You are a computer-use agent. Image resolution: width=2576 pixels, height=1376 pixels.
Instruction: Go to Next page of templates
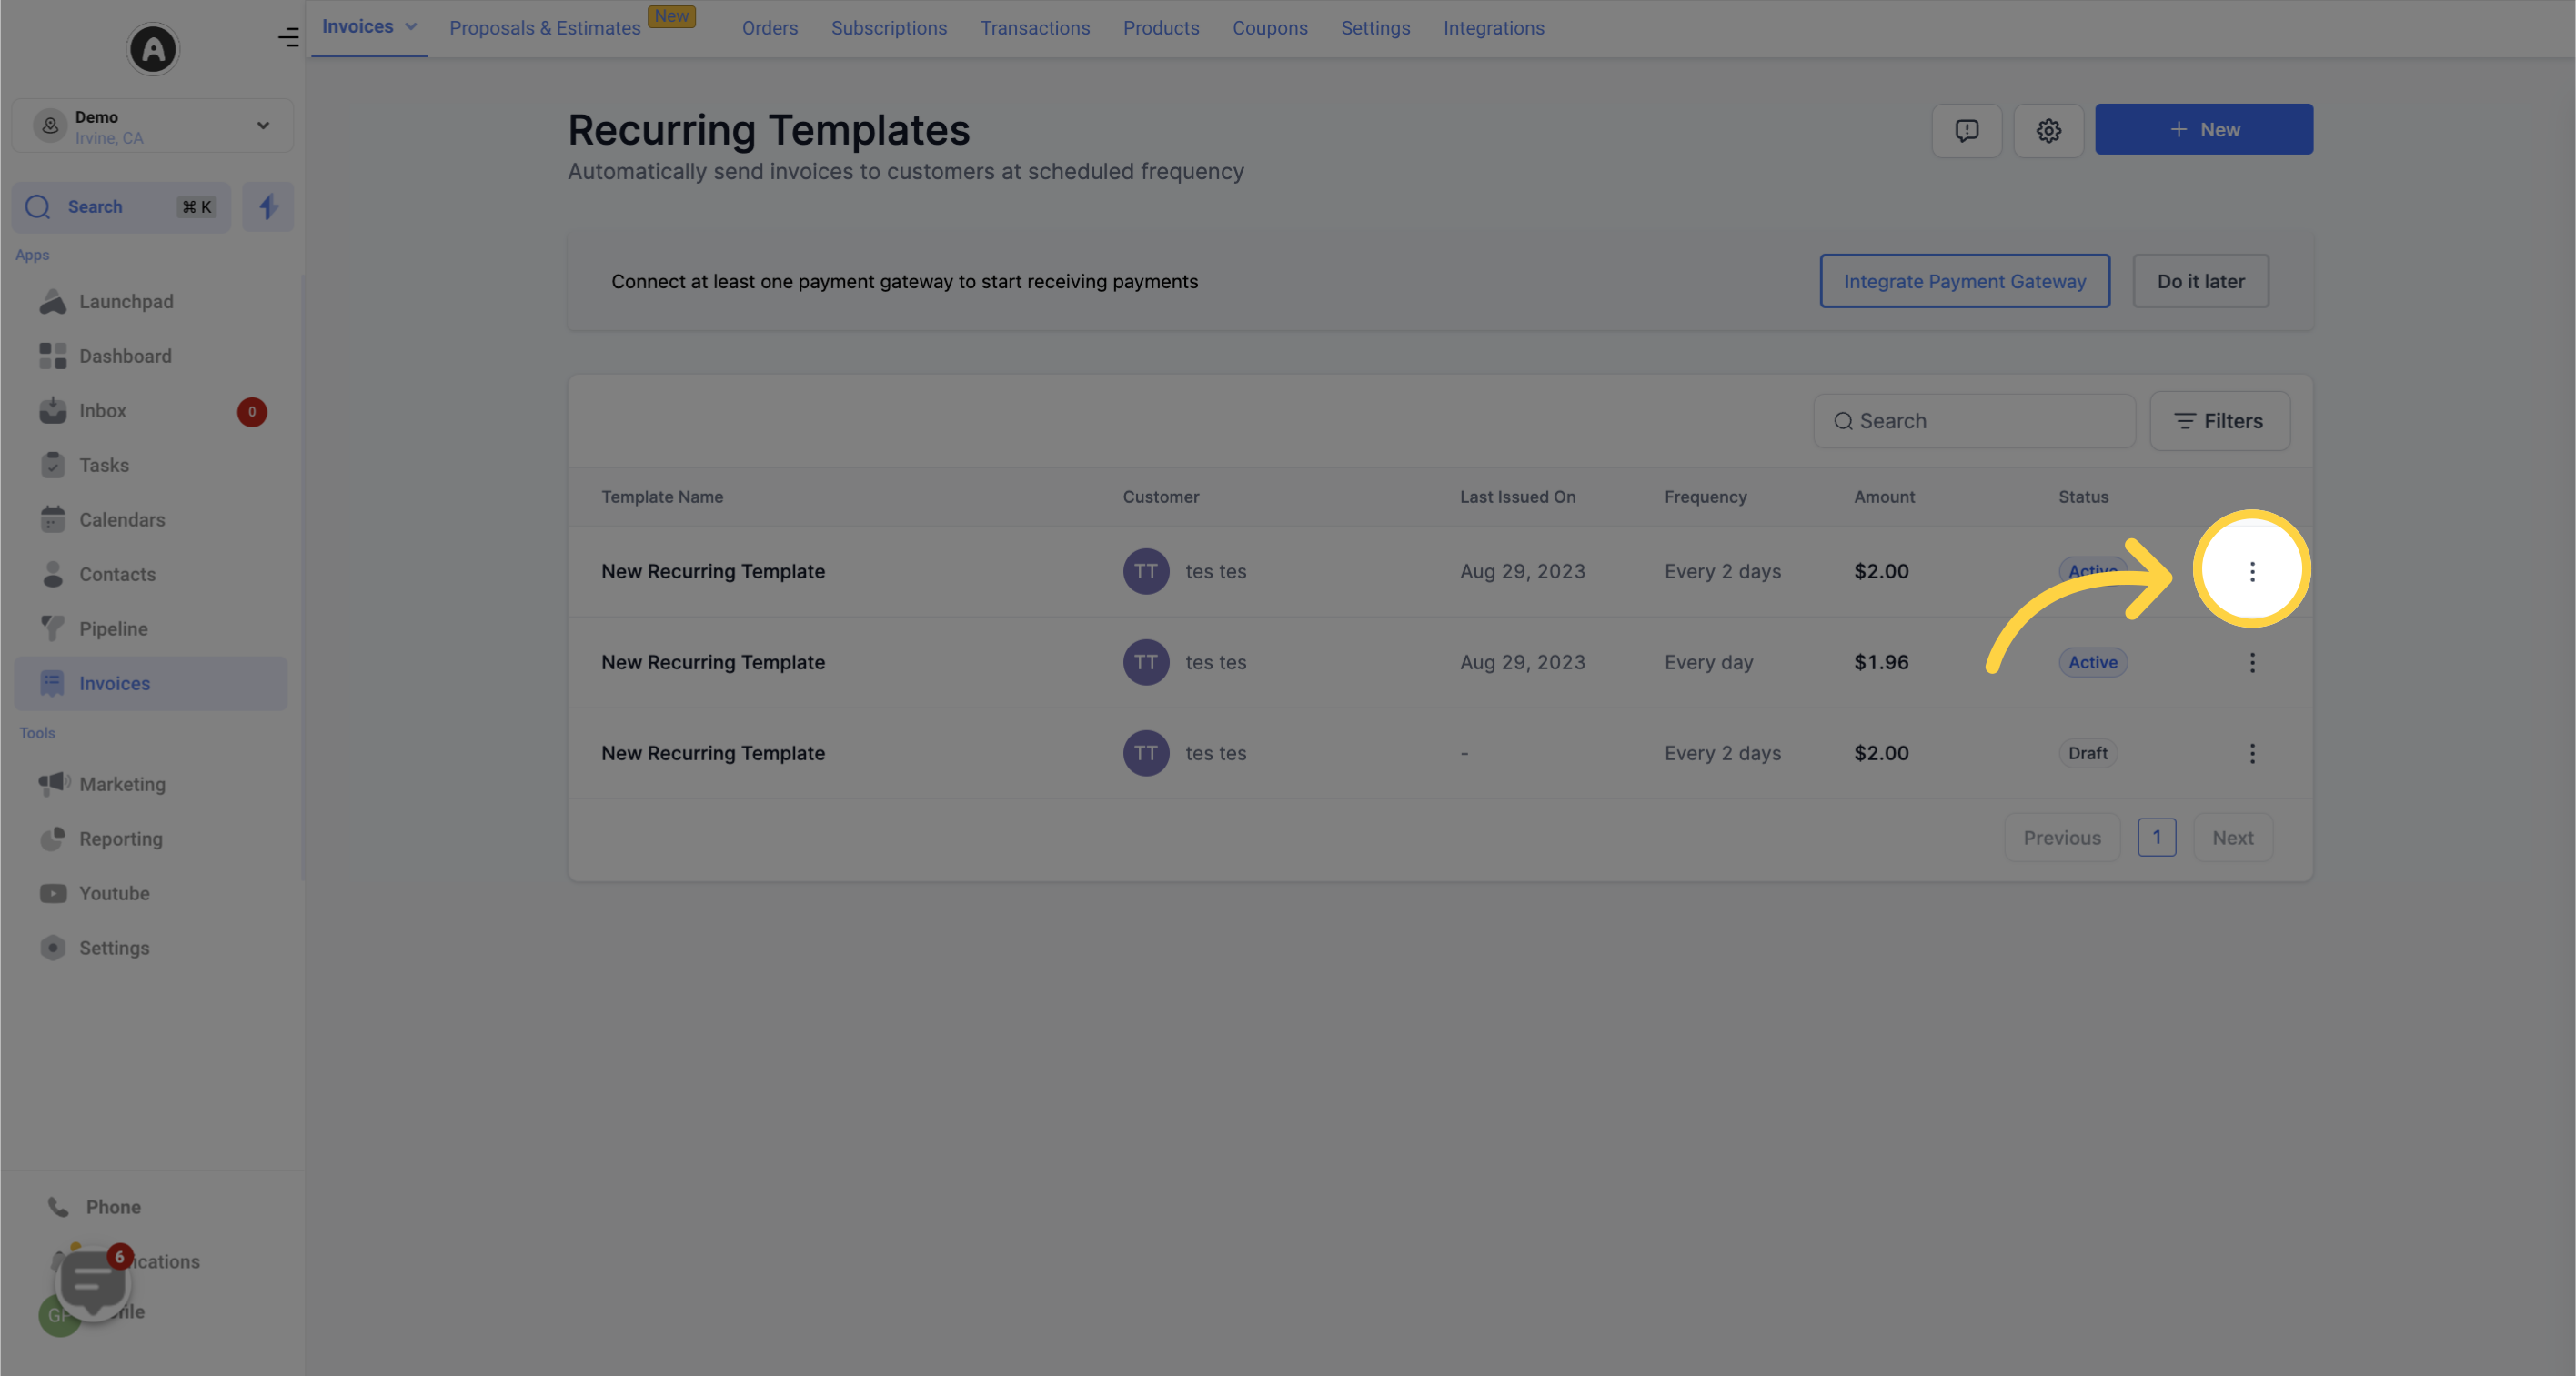2233,838
